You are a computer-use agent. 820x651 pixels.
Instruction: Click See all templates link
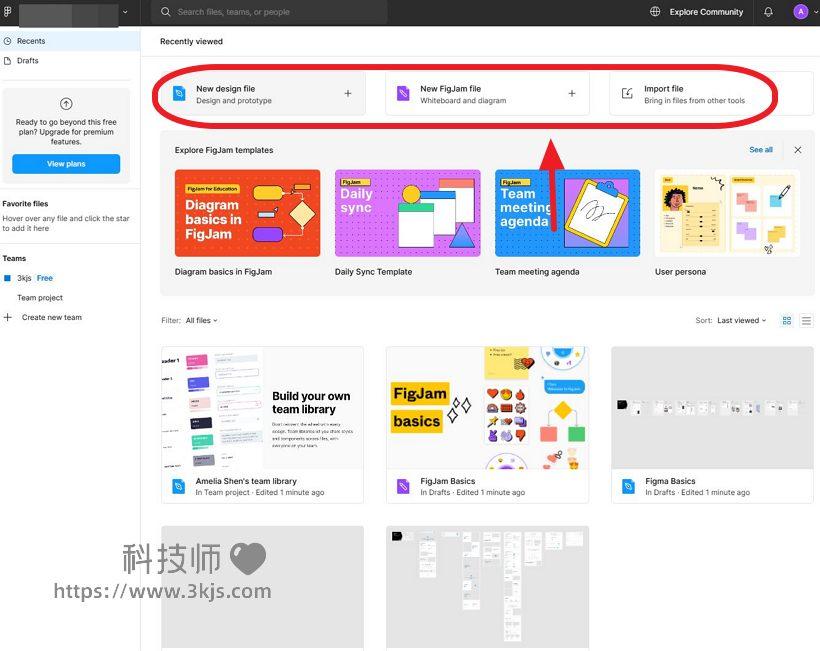click(761, 150)
